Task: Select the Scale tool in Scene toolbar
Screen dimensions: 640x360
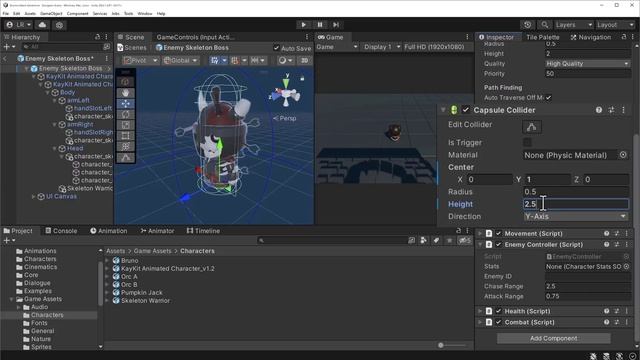Action: [125, 125]
